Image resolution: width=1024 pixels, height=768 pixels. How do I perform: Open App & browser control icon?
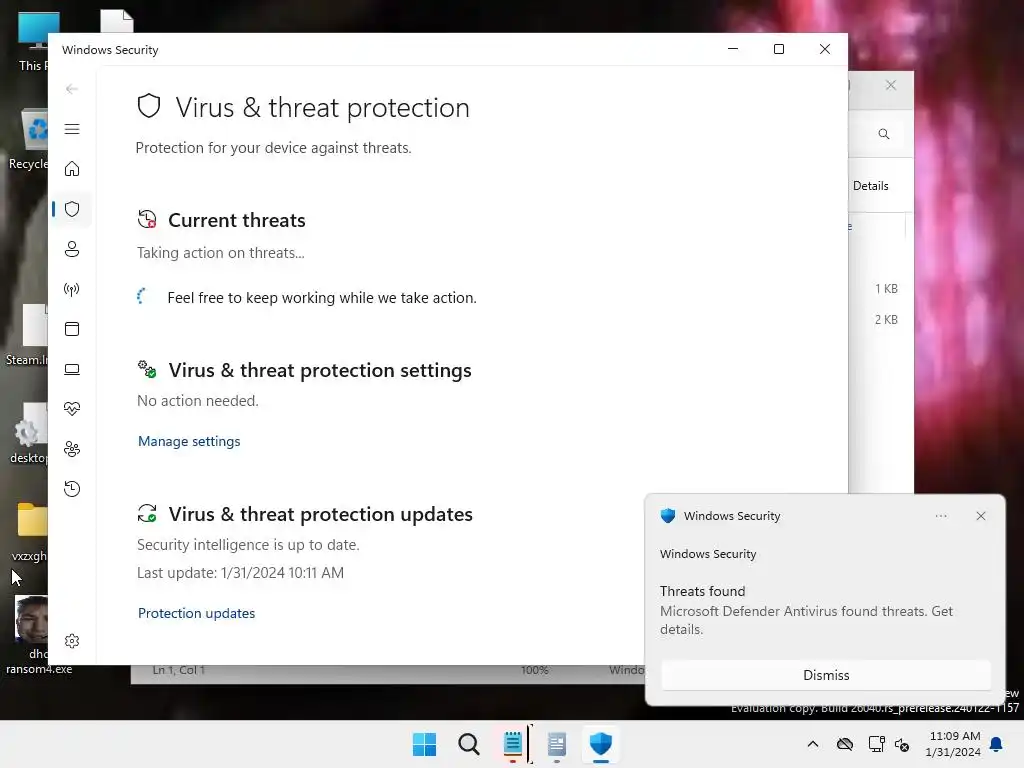[x=72, y=329]
